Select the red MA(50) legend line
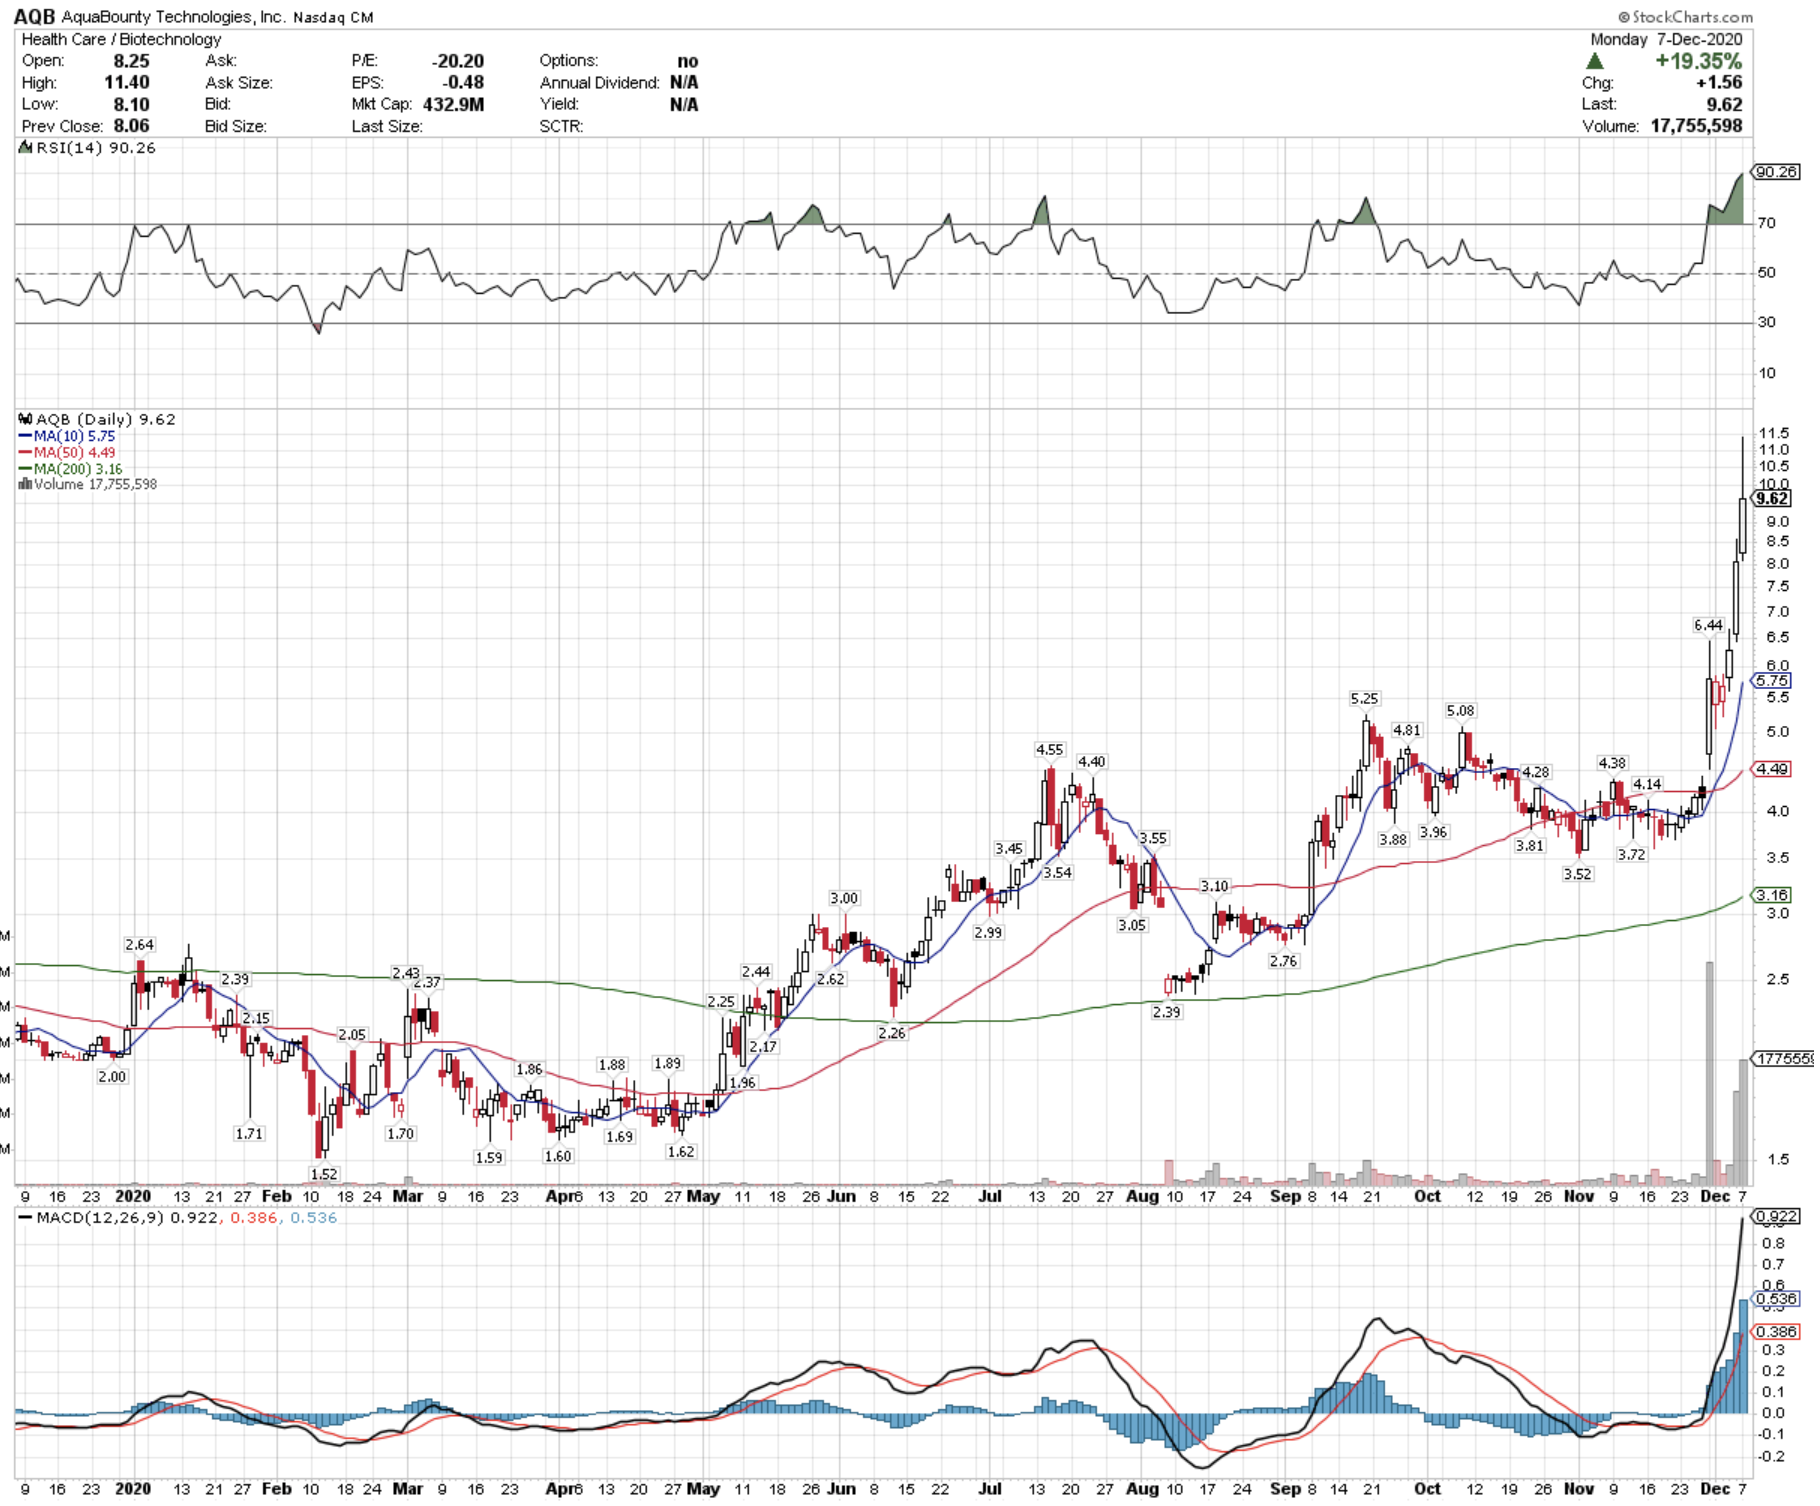 [25, 453]
